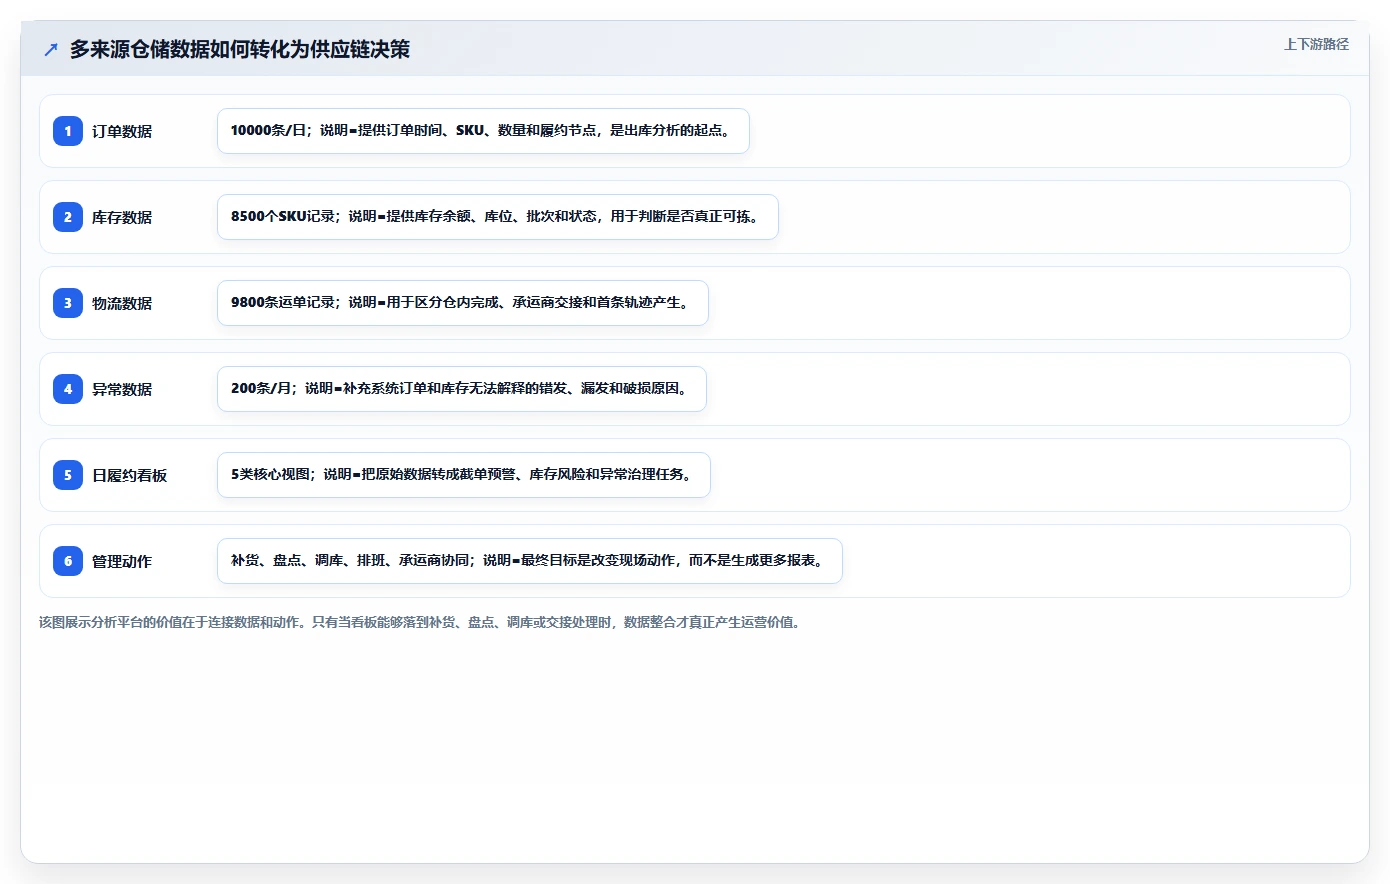Select the 物流数据 label

(122, 303)
